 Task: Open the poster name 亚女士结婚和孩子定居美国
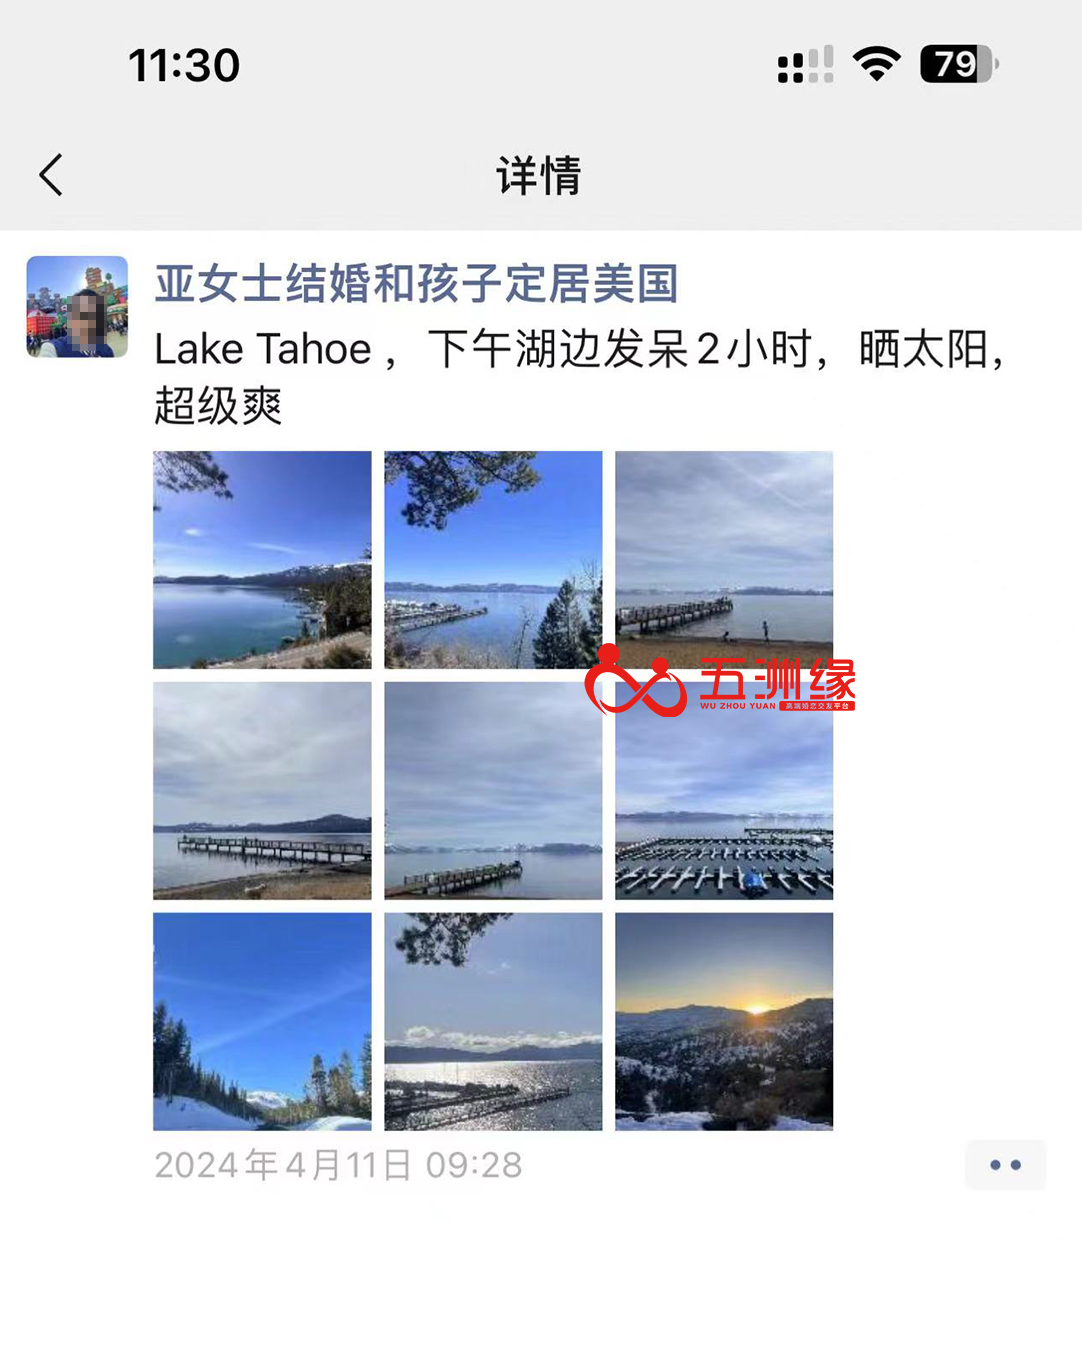[x=416, y=284]
